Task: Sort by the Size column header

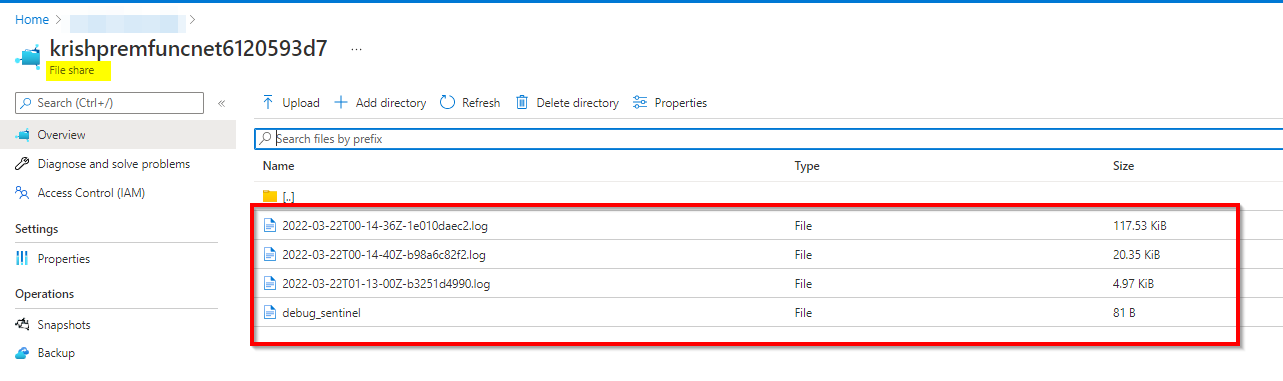Action: (1123, 166)
